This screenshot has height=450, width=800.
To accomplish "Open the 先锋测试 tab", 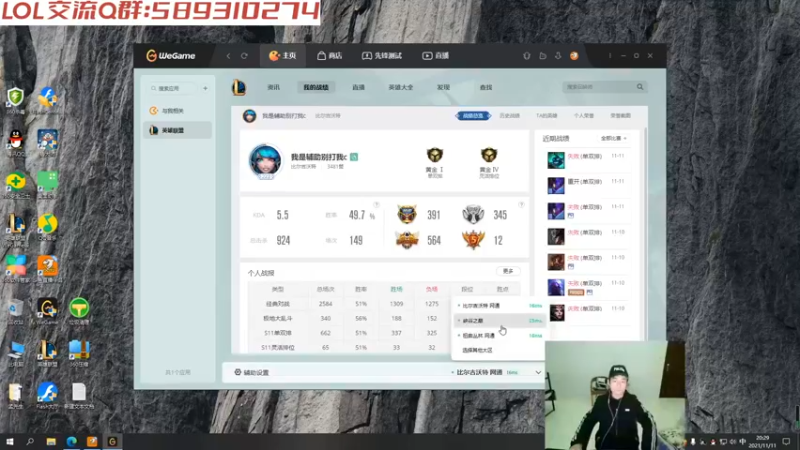I will point(382,56).
